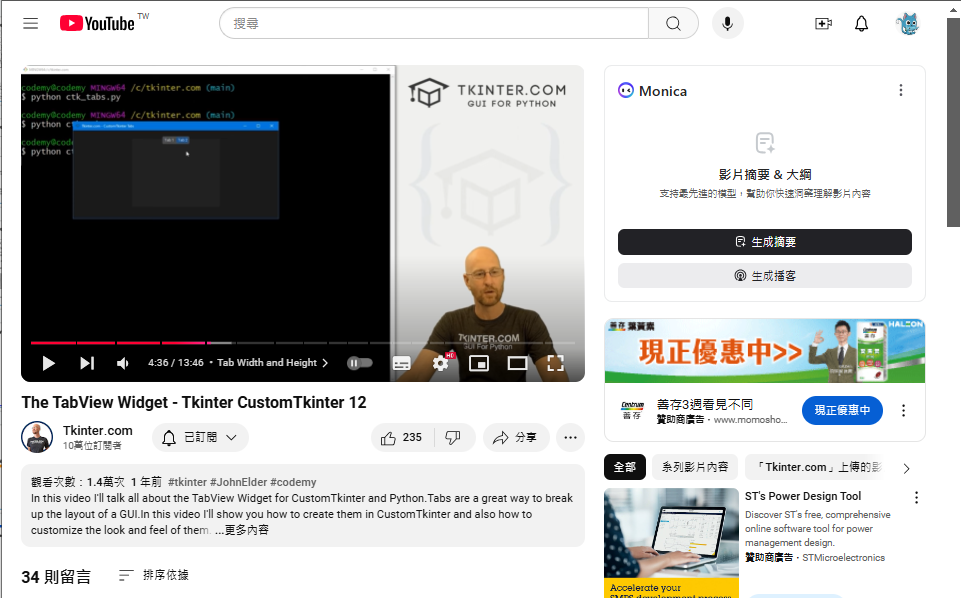Viewport: 961px width, 598px height.
Task: Click 生成摘要 button
Action: [764, 242]
